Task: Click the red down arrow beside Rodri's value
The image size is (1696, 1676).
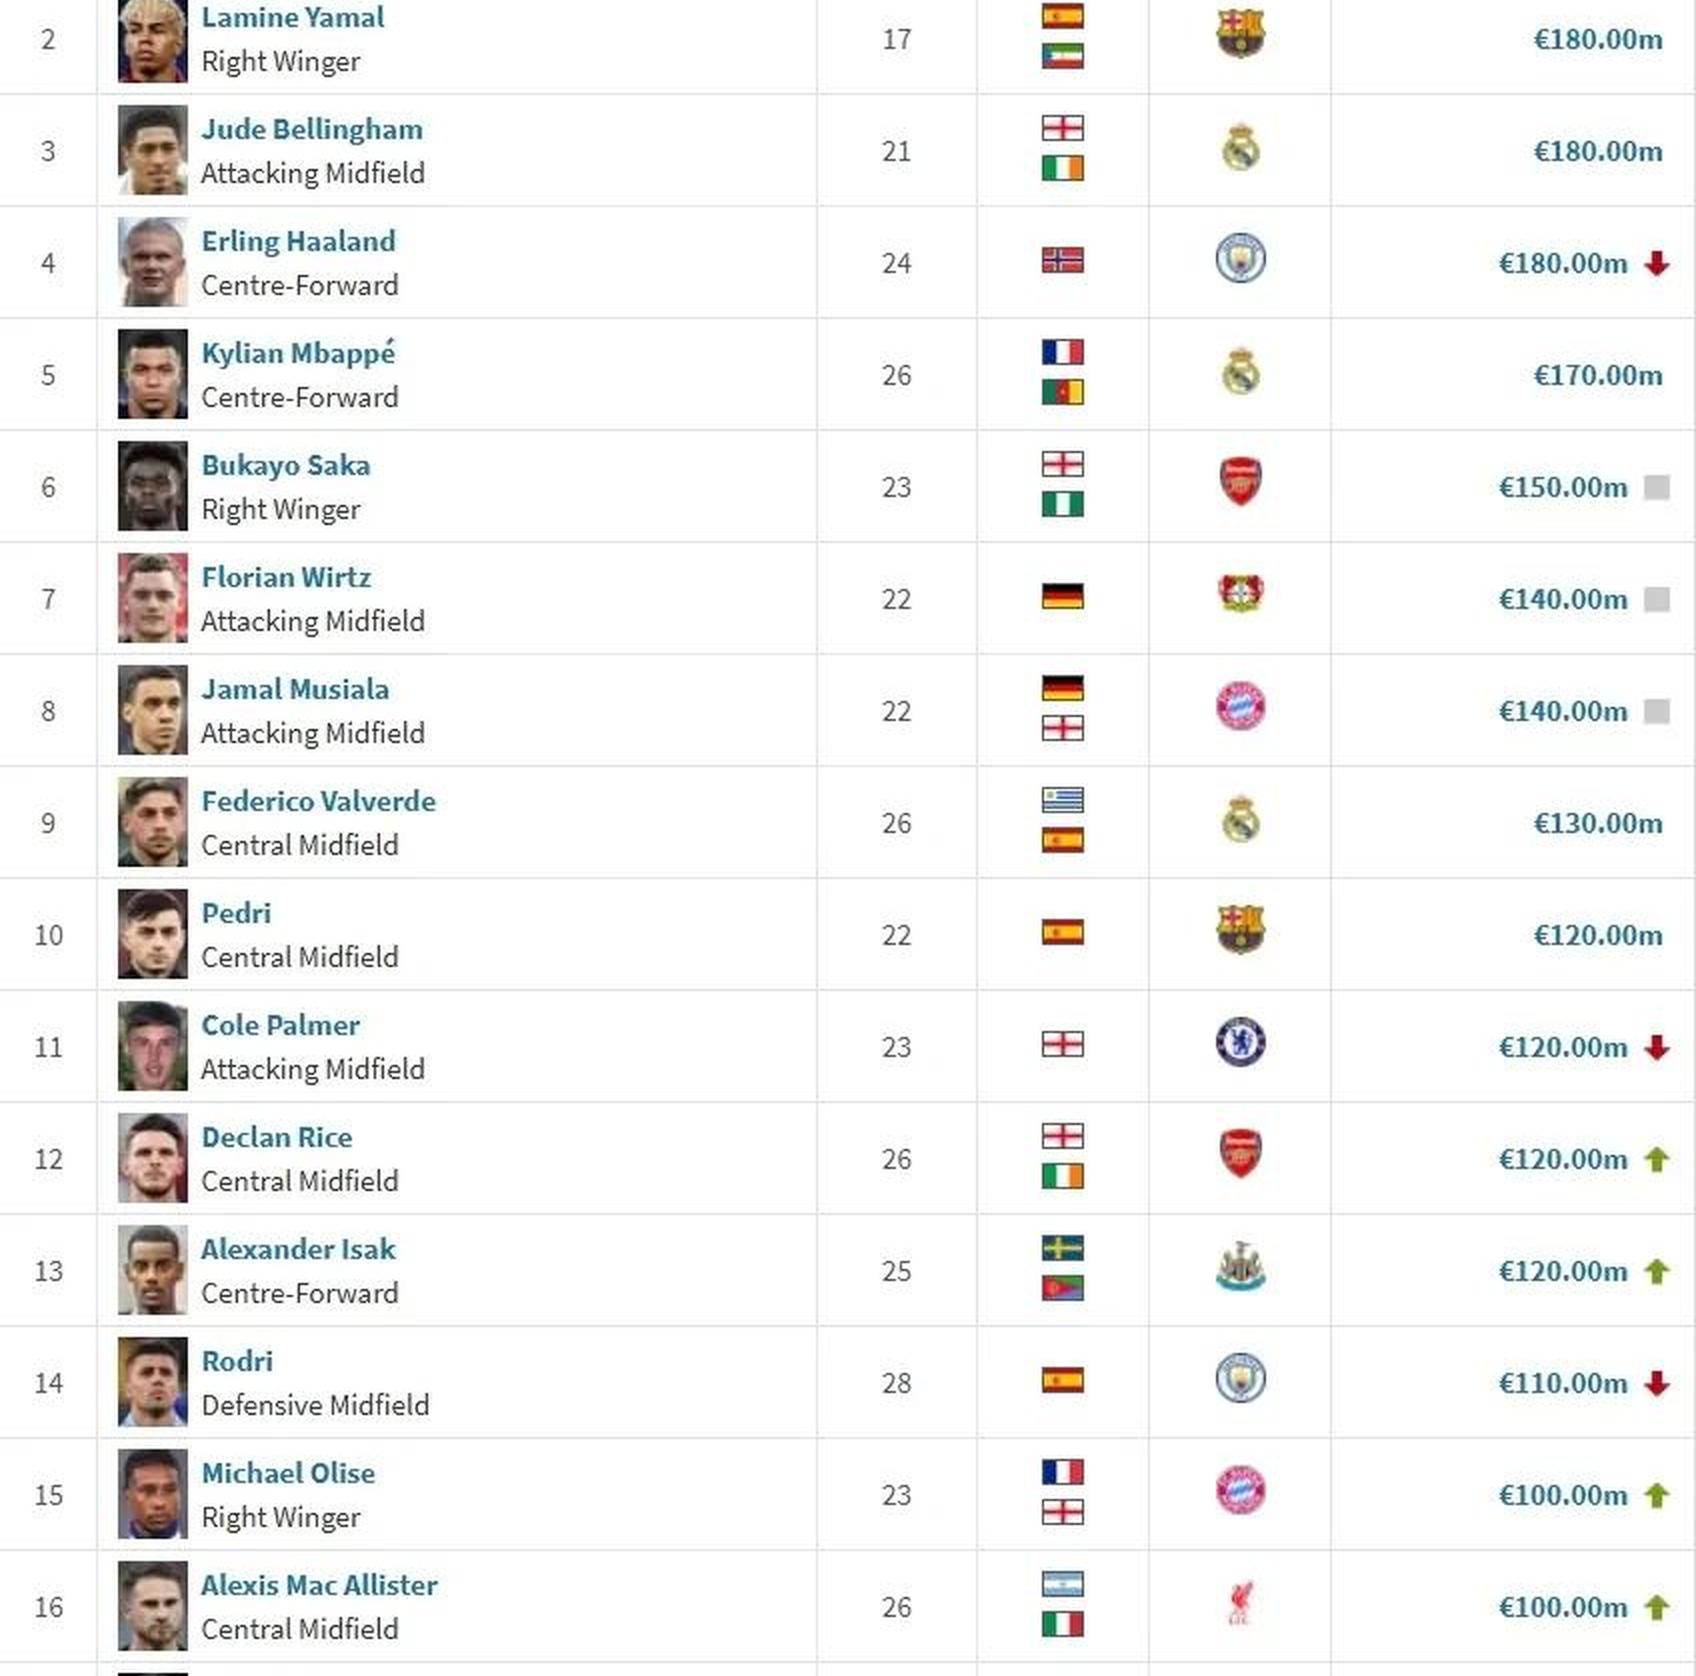Action: [1657, 1383]
